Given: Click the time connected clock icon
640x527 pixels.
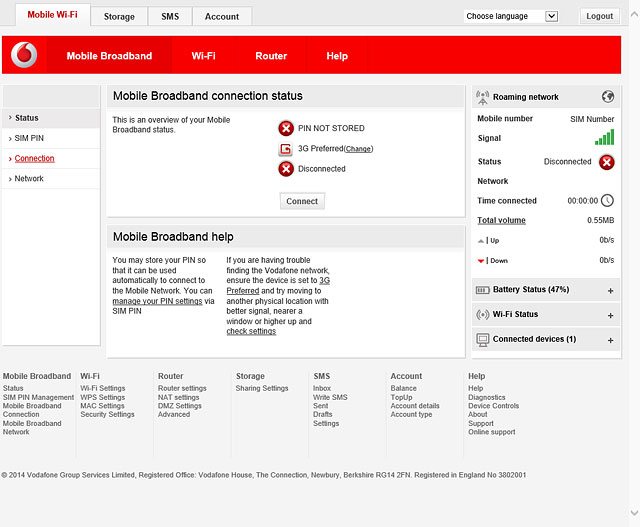Looking at the screenshot, I should [607, 200].
